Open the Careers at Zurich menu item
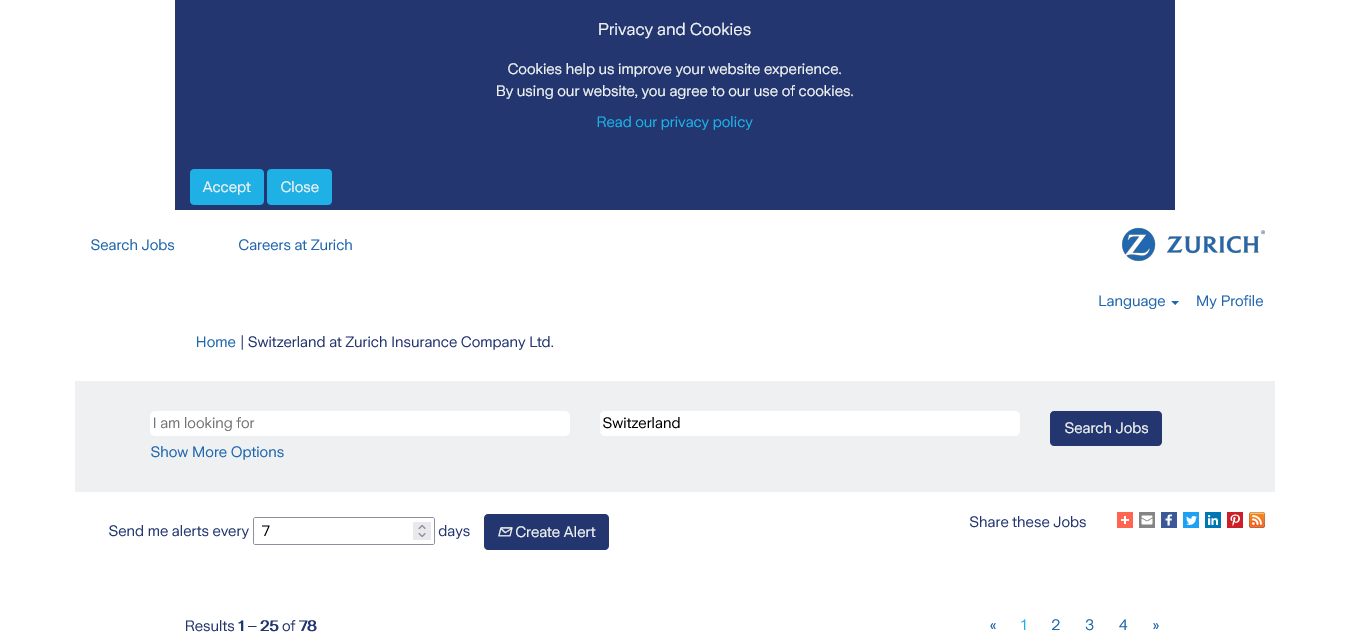Image resolution: width=1366 pixels, height=643 pixels. tap(295, 245)
